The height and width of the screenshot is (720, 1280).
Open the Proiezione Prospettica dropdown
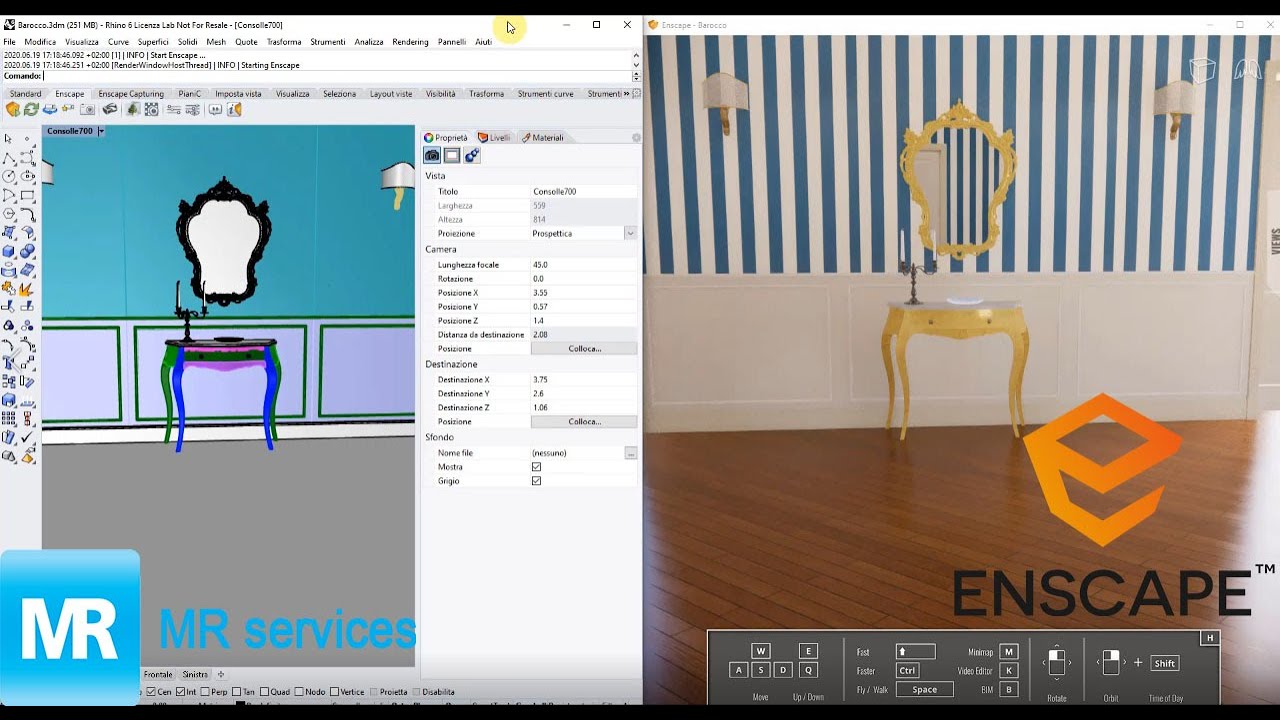630,233
